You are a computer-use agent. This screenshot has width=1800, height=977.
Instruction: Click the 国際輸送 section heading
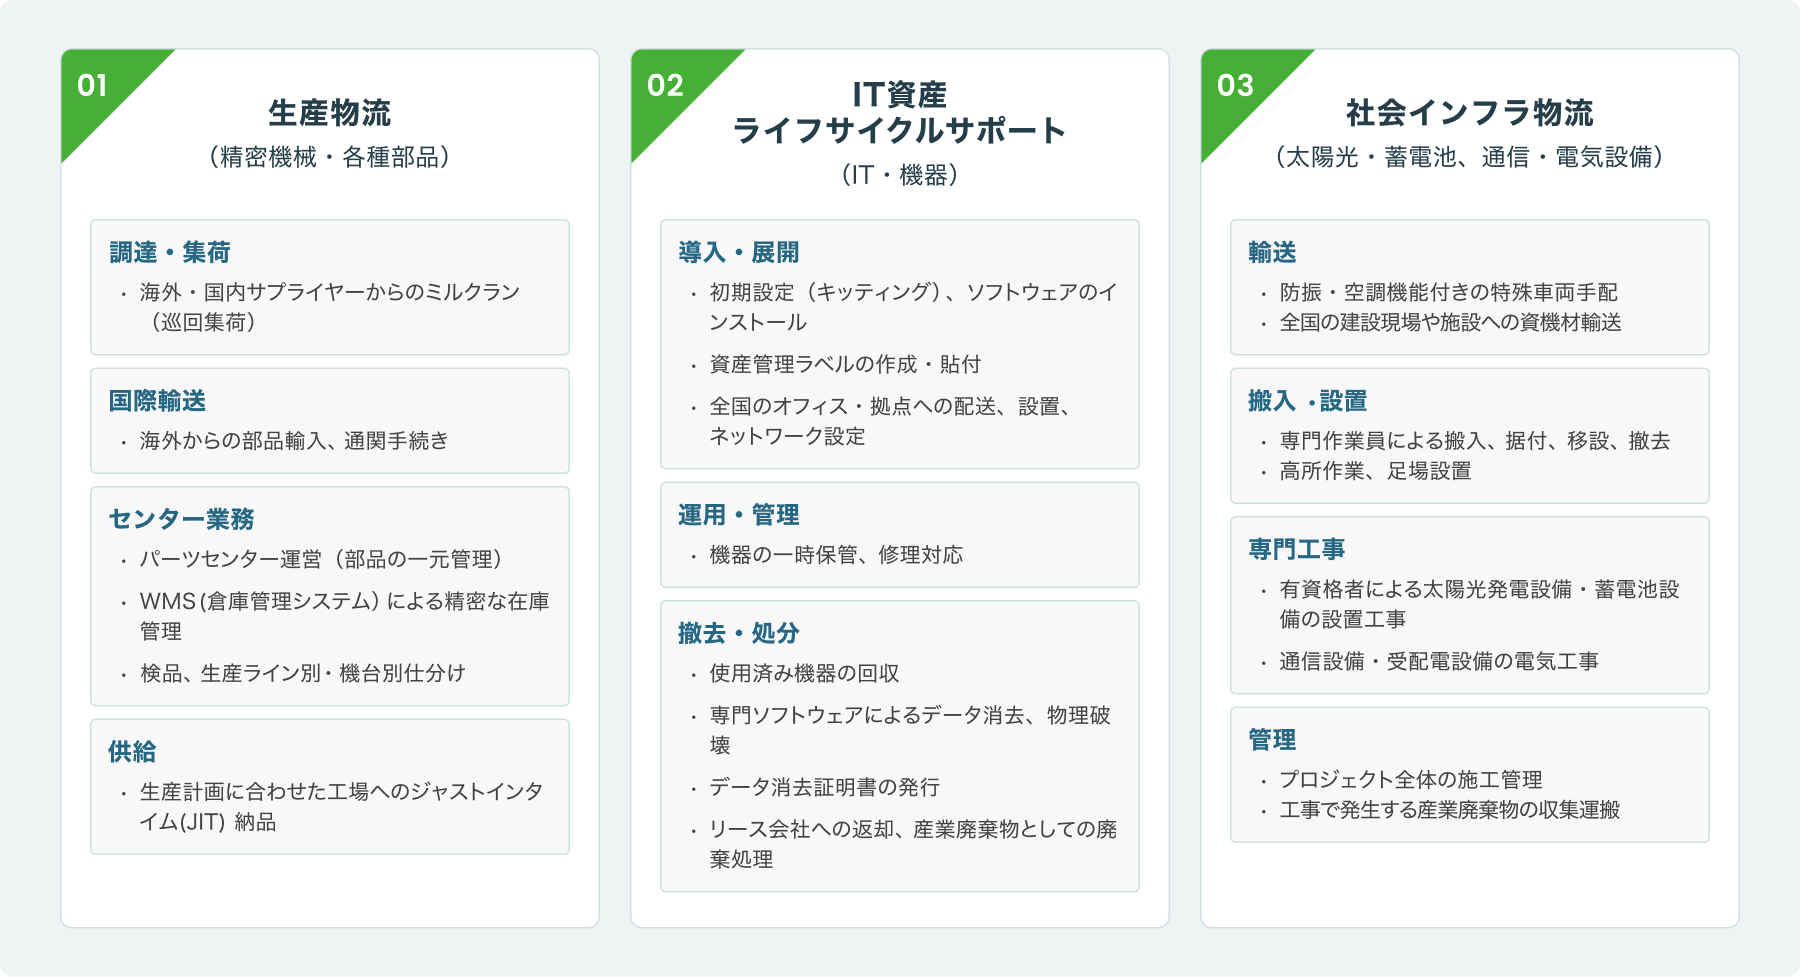pyautogui.click(x=158, y=401)
